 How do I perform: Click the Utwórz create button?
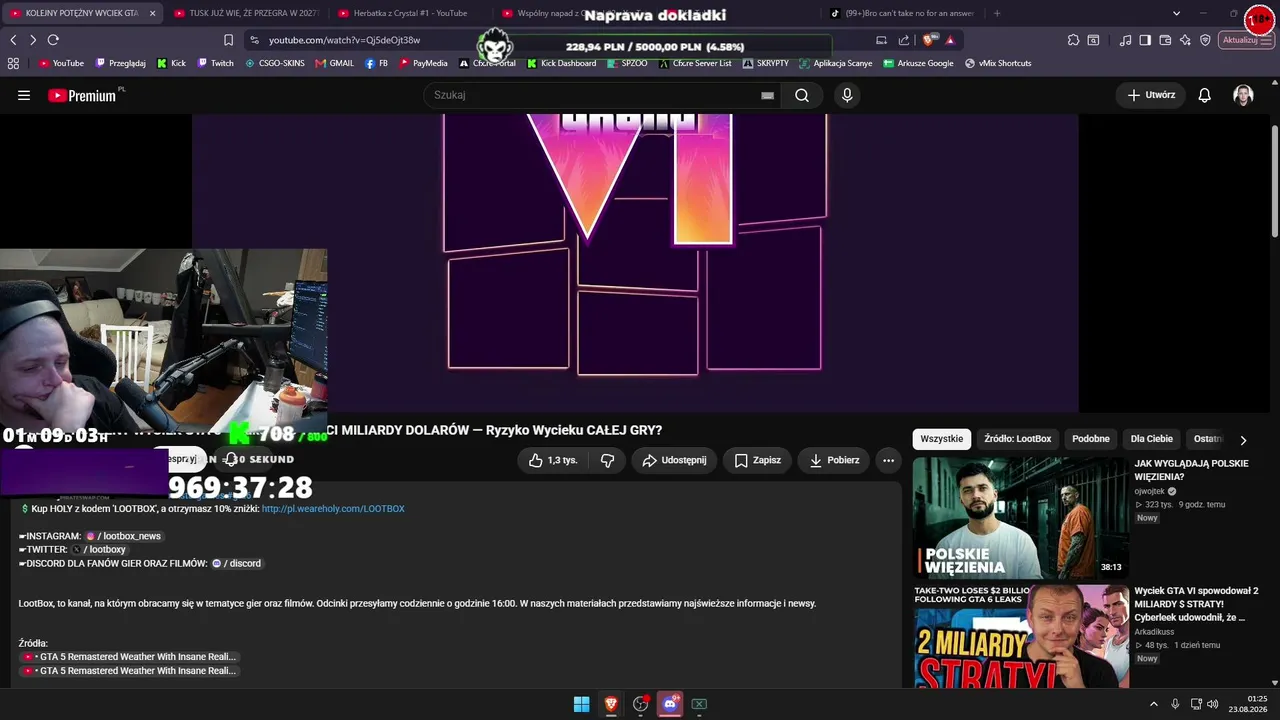click(x=1150, y=95)
